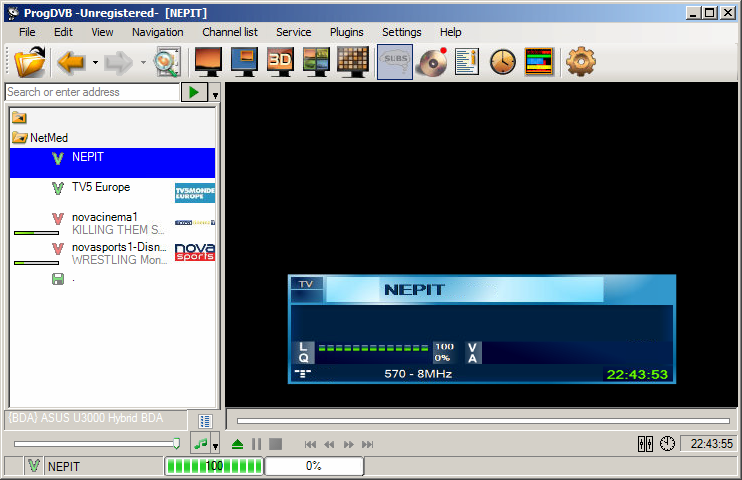The width and height of the screenshot is (742, 480).
Task: Open the audio track dropdown arrow
Action: [x=215, y=444]
